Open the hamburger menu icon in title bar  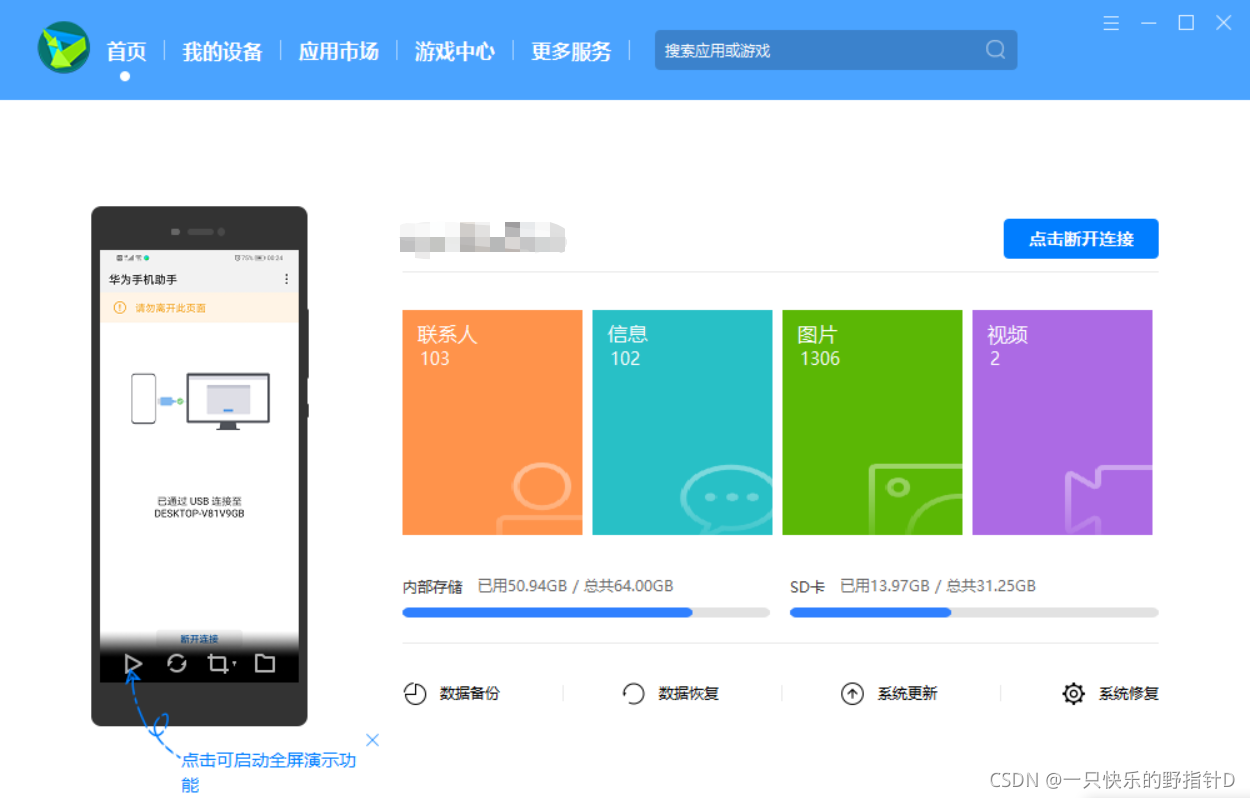(x=1111, y=23)
